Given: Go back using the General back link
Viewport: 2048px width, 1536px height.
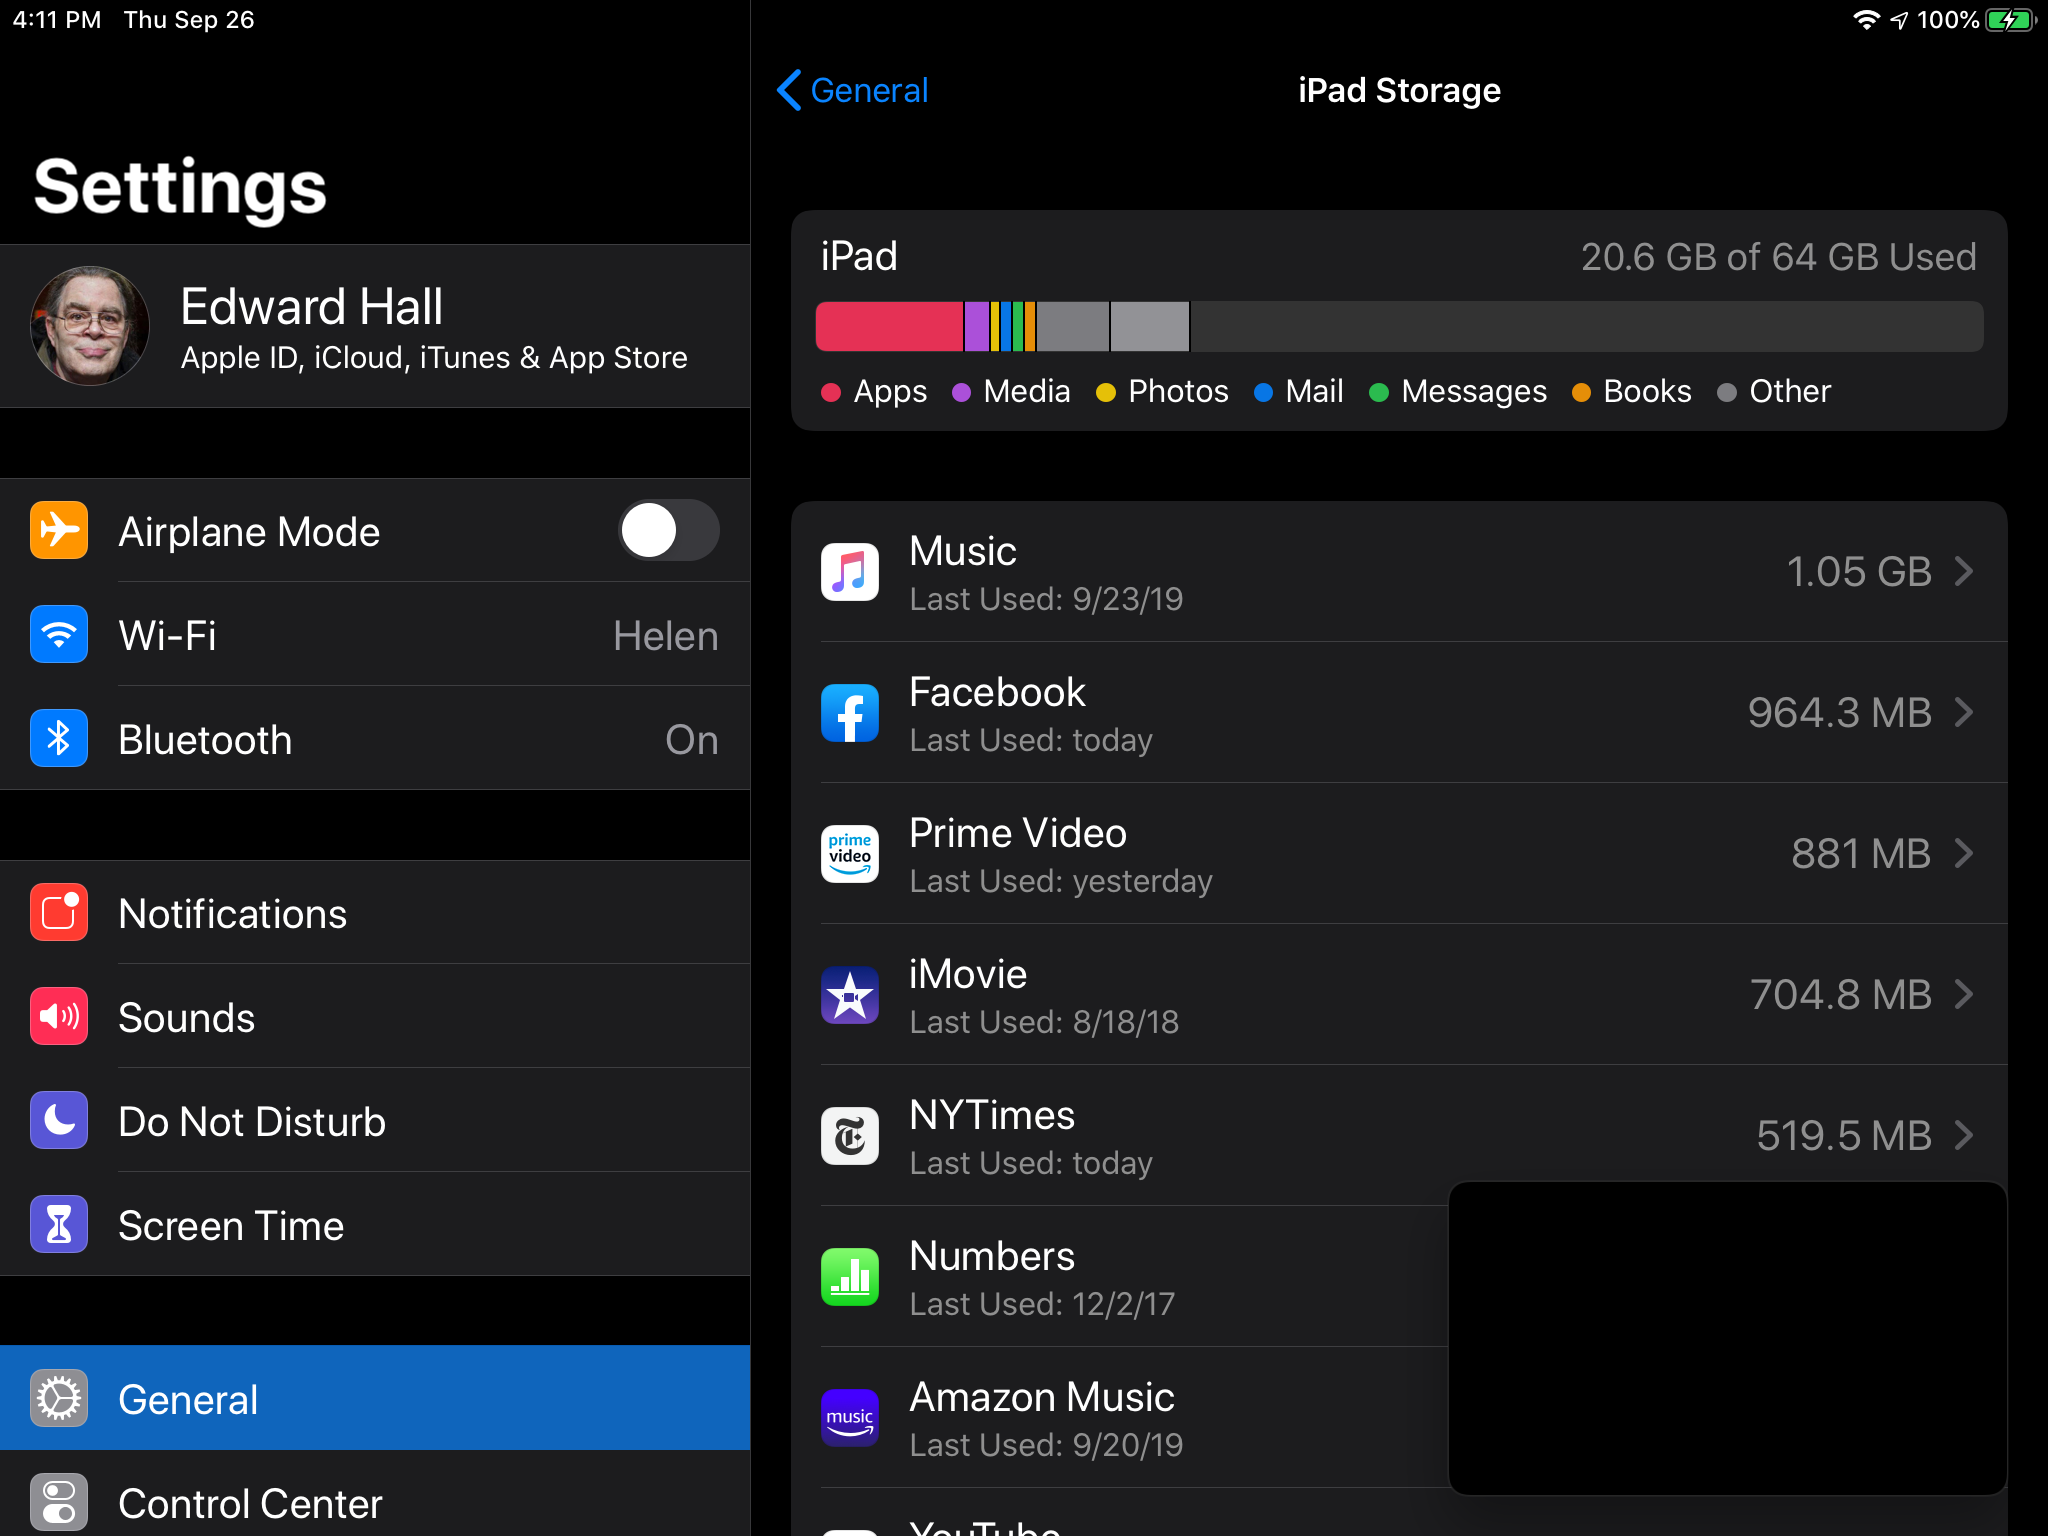Looking at the screenshot, I should [x=852, y=90].
